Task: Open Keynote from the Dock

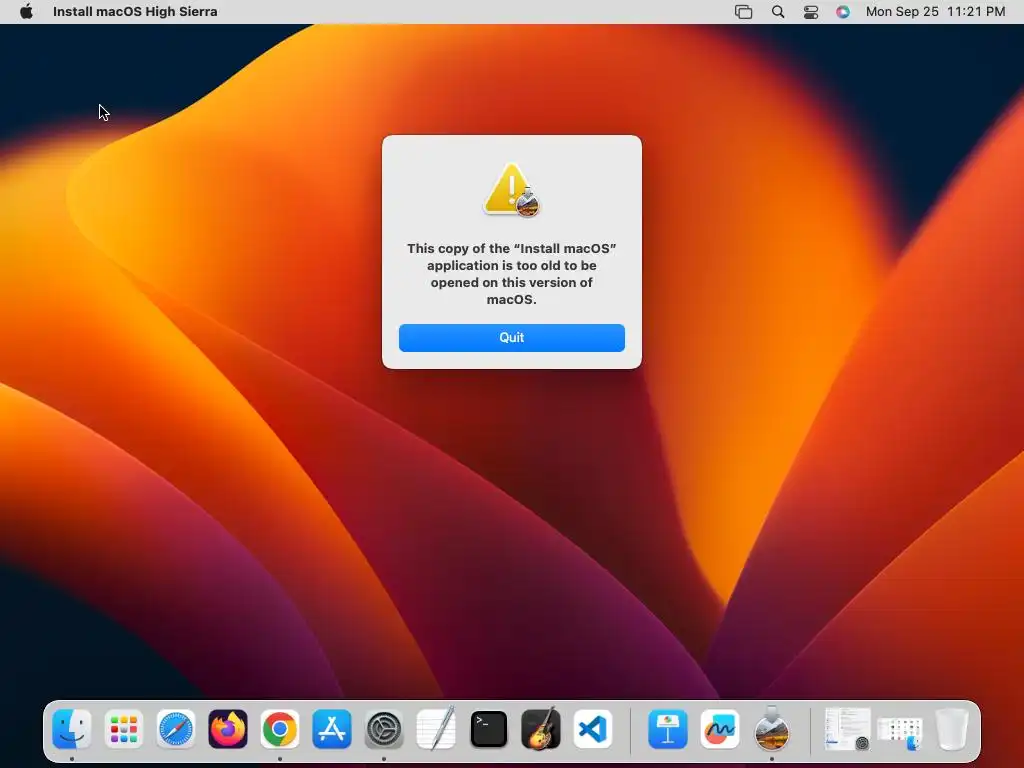Action: [x=667, y=729]
